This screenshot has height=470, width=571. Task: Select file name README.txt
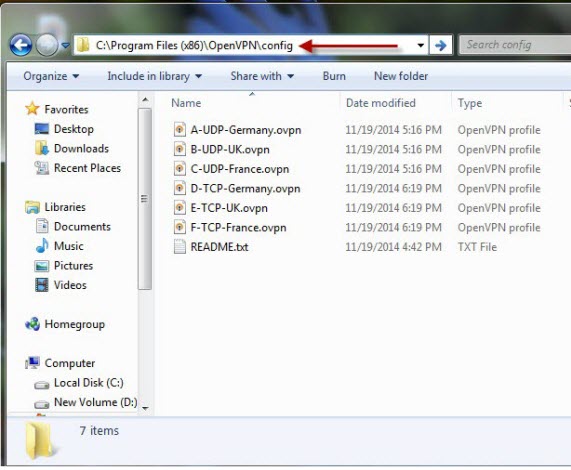click(x=220, y=247)
